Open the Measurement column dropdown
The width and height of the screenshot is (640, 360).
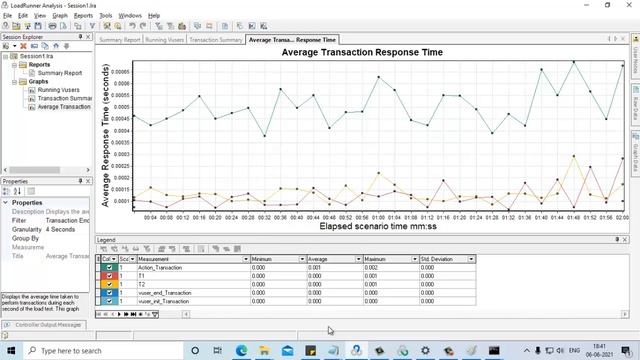[x=246, y=259]
